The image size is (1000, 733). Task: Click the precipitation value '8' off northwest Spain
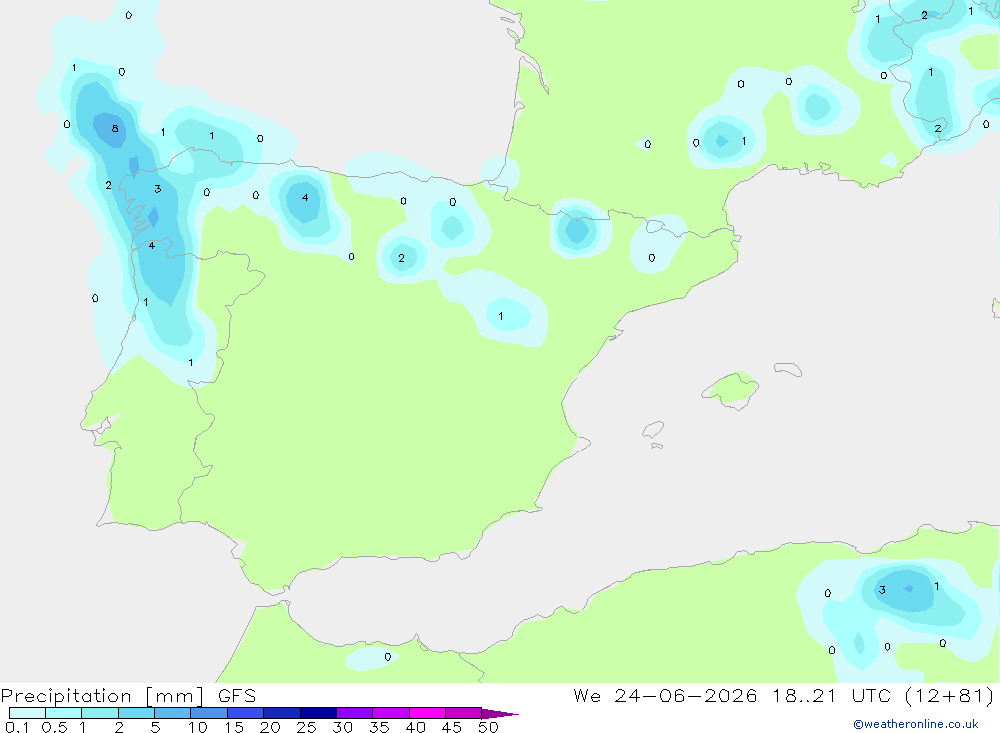(x=115, y=129)
